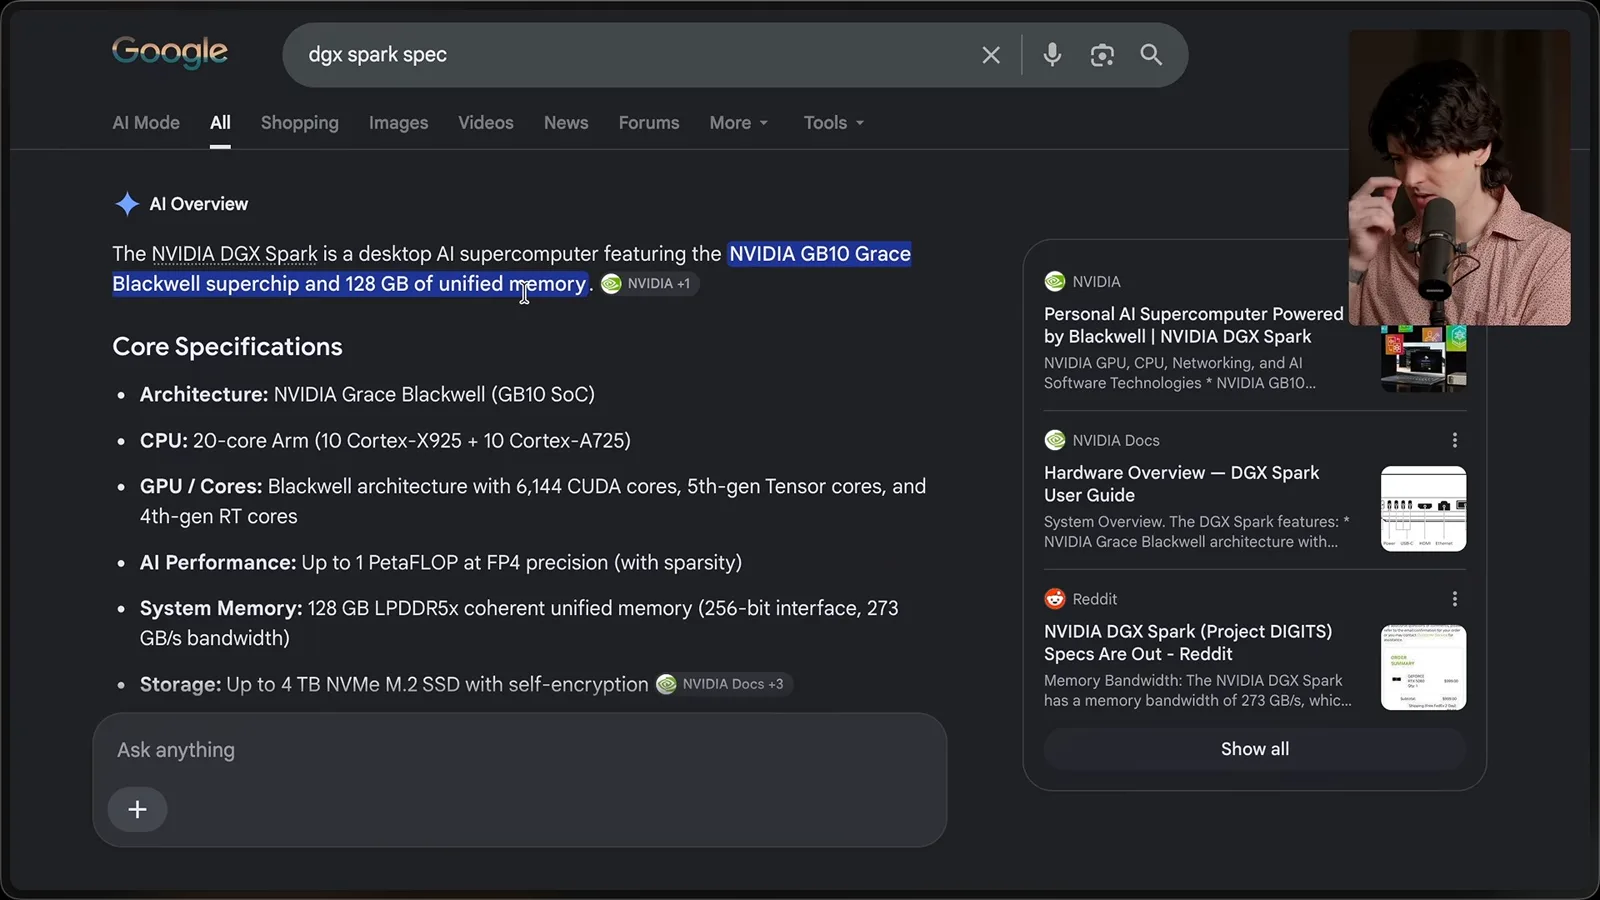Screen dimensions: 1600x900
Task: Click the NVIDIA DGX Spark underlined term
Action: coord(235,254)
